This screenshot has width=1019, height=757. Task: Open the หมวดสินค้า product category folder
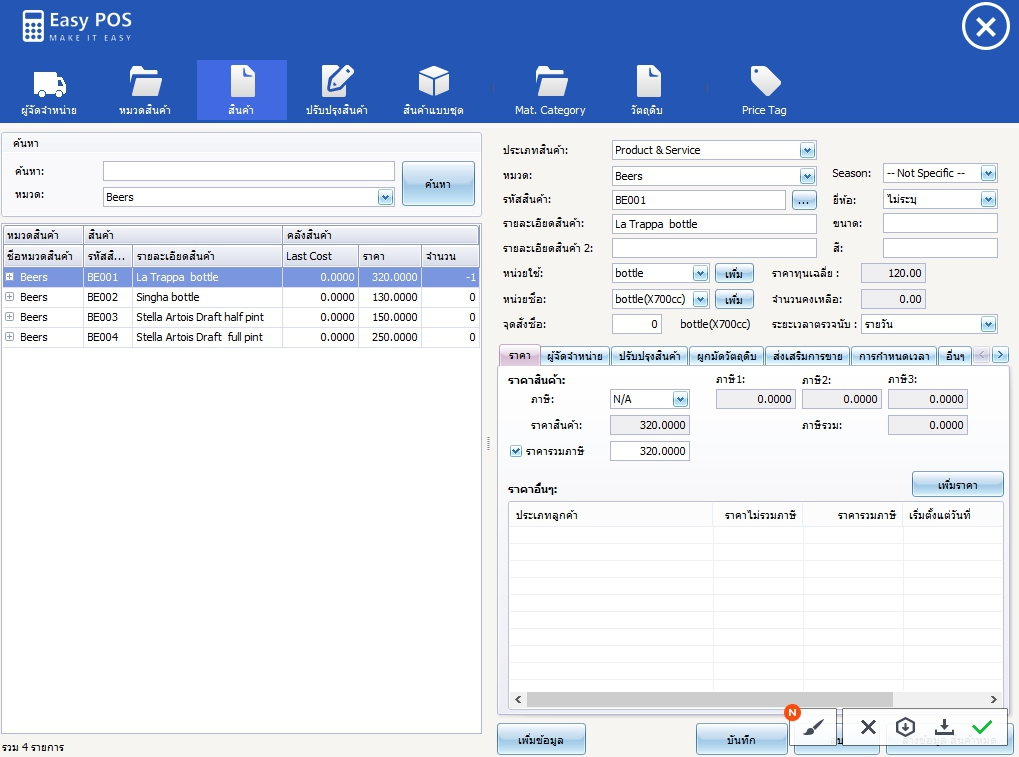tap(146, 90)
